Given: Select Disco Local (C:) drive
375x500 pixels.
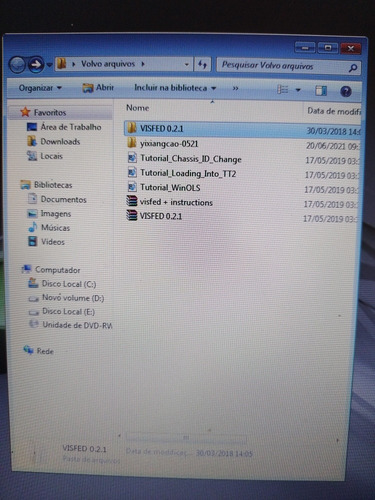Looking at the screenshot, I should [69, 284].
